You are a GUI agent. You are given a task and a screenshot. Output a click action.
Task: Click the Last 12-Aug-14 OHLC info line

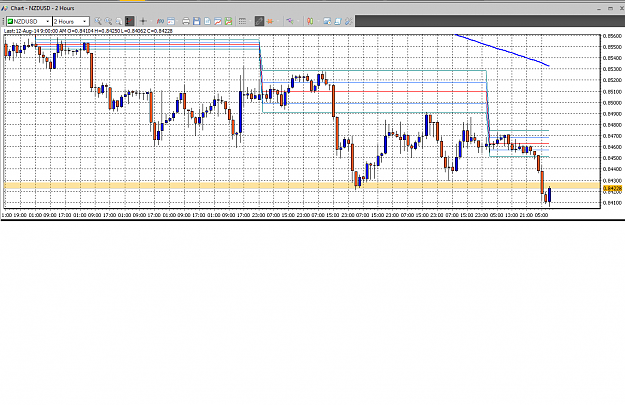(88, 31)
